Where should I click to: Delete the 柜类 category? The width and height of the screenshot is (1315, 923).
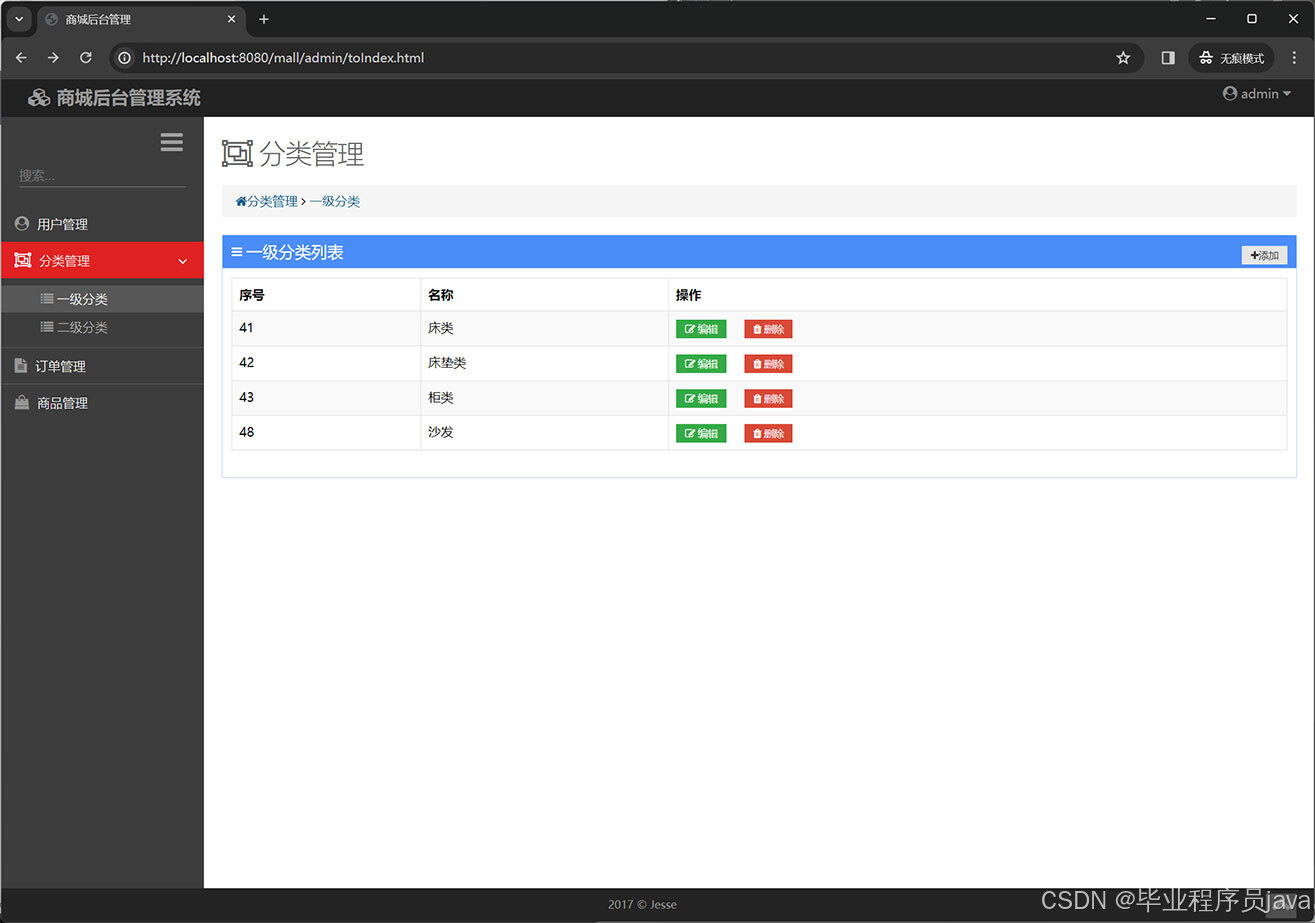pyautogui.click(x=768, y=398)
